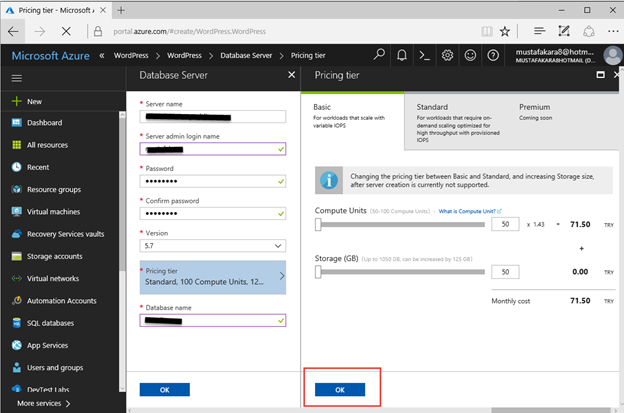Click the feedback smiley icon
The width and height of the screenshot is (624, 413).
[470, 55]
